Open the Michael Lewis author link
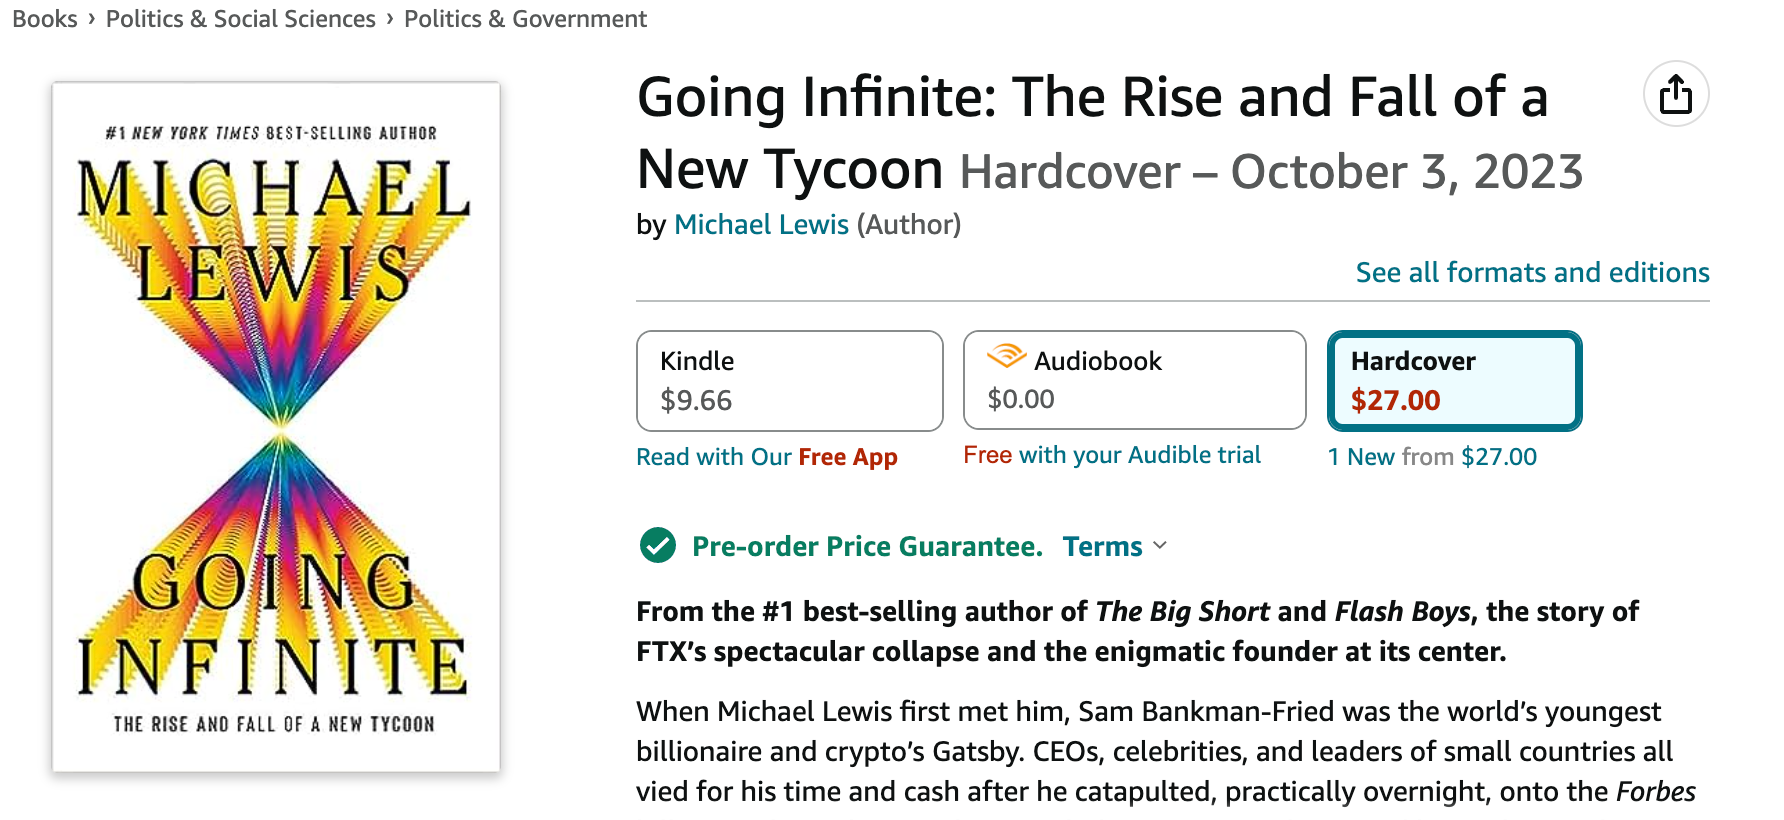1784x820 pixels. click(761, 225)
